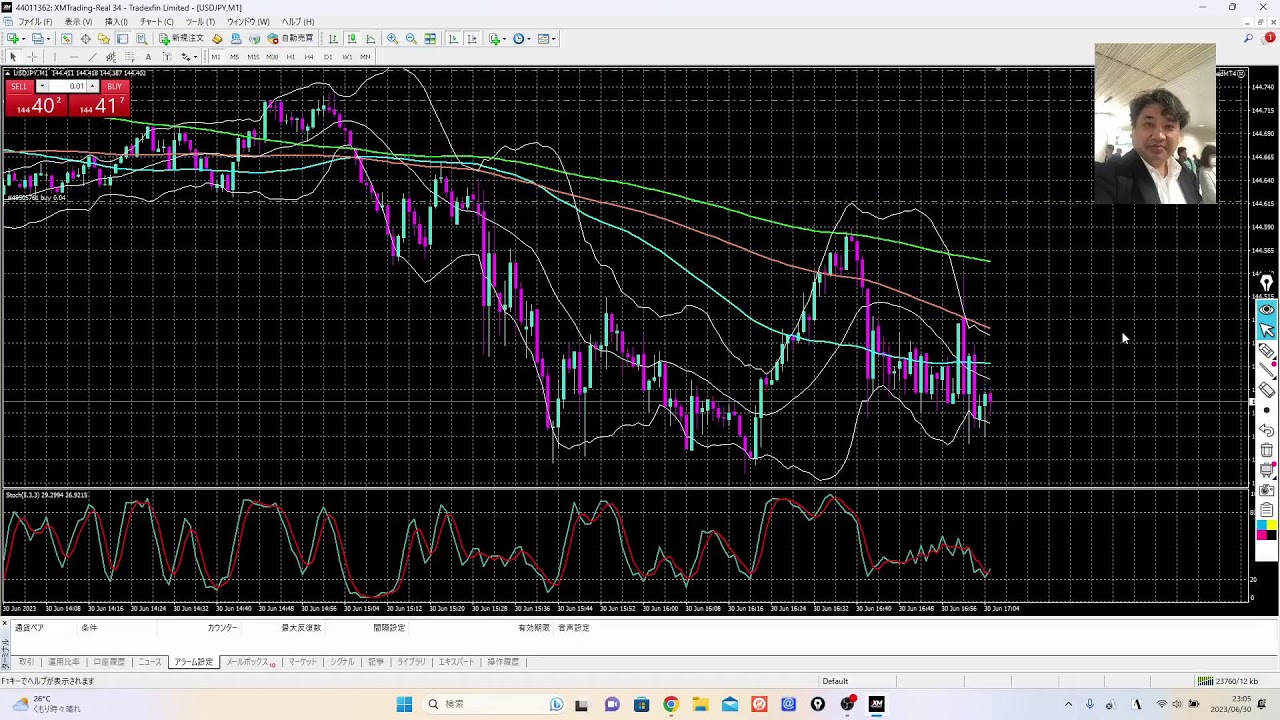
Task: Select the text label tool (A icon)
Action: pyautogui.click(x=148, y=57)
